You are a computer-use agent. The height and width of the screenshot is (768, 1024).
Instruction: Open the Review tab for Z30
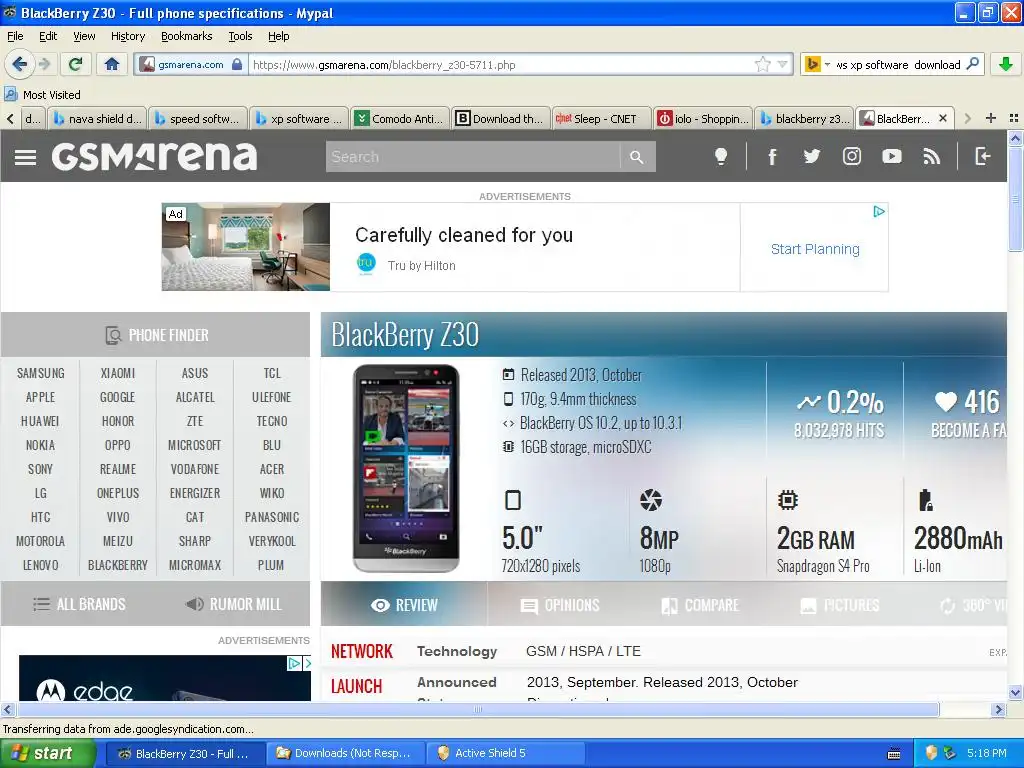point(404,605)
